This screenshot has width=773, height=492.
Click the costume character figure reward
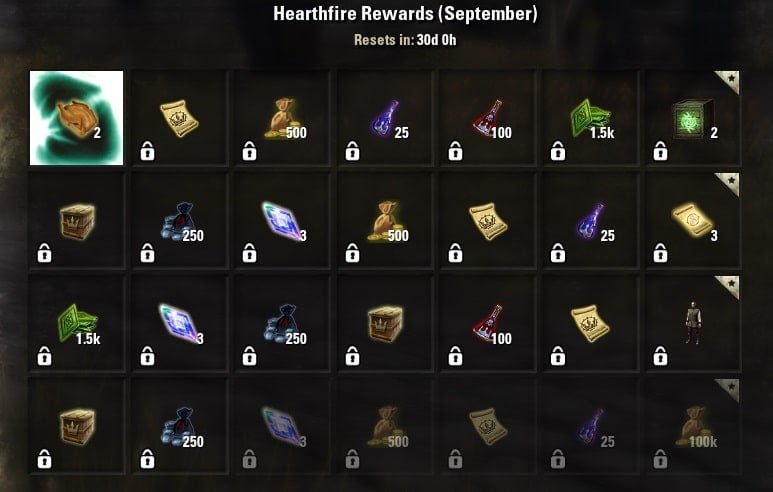point(693,324)
